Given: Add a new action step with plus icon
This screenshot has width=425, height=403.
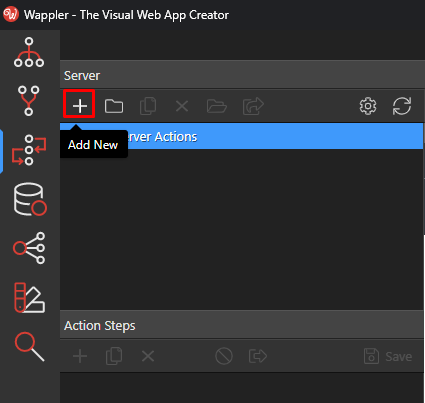Looking at the screenshot, I should 80,356.
